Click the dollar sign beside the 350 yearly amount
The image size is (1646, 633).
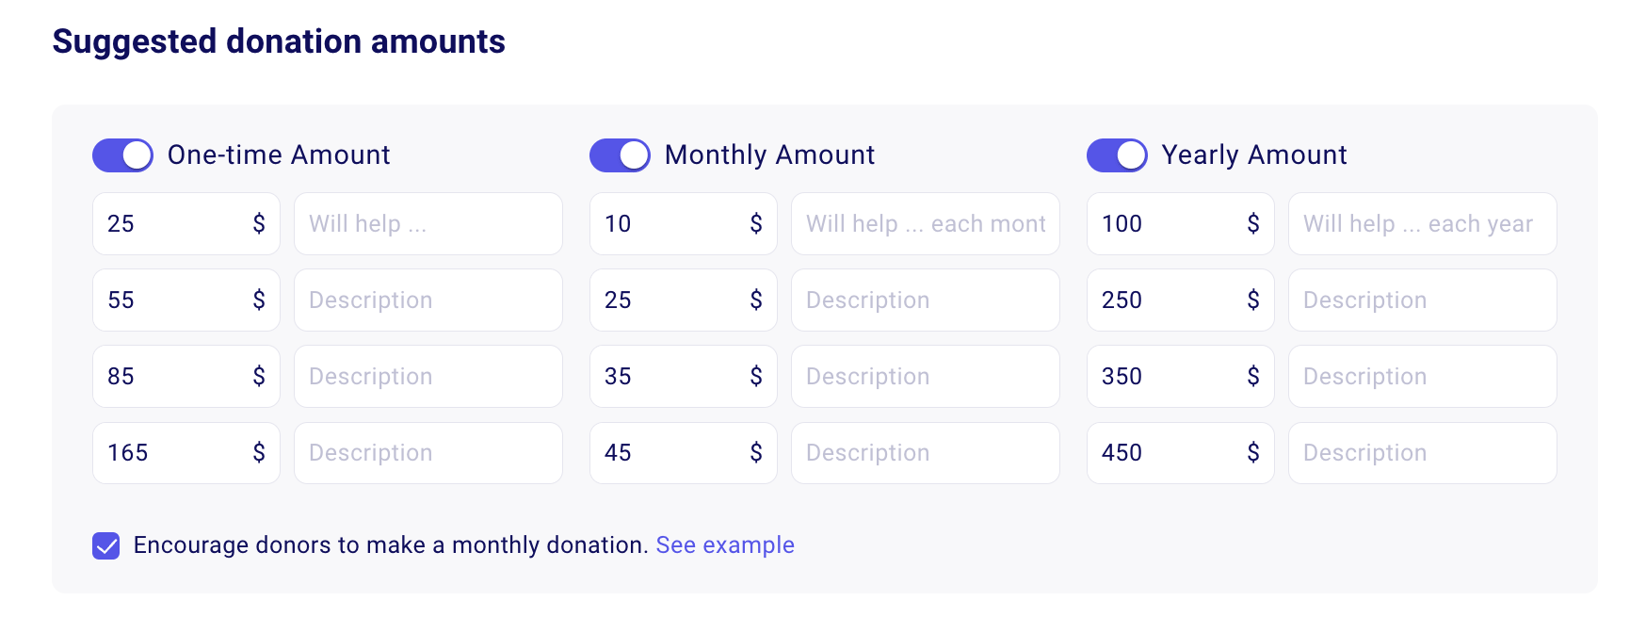(1253, 376)
